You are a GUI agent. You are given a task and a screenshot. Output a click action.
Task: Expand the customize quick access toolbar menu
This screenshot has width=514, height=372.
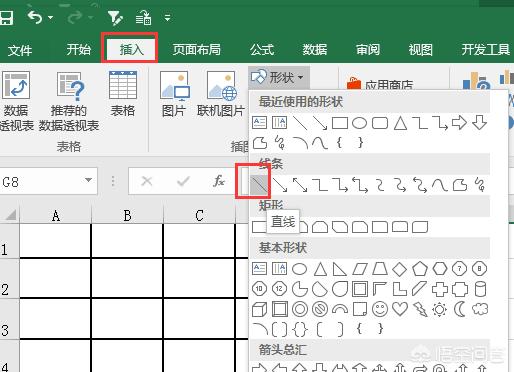point(167,17)
